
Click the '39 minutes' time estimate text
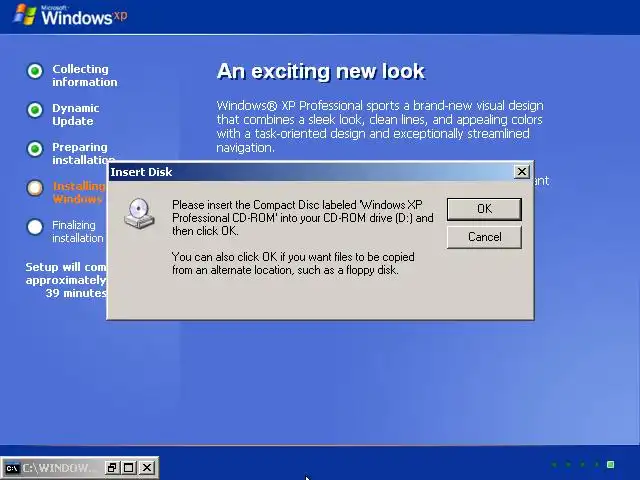(76, 293)
